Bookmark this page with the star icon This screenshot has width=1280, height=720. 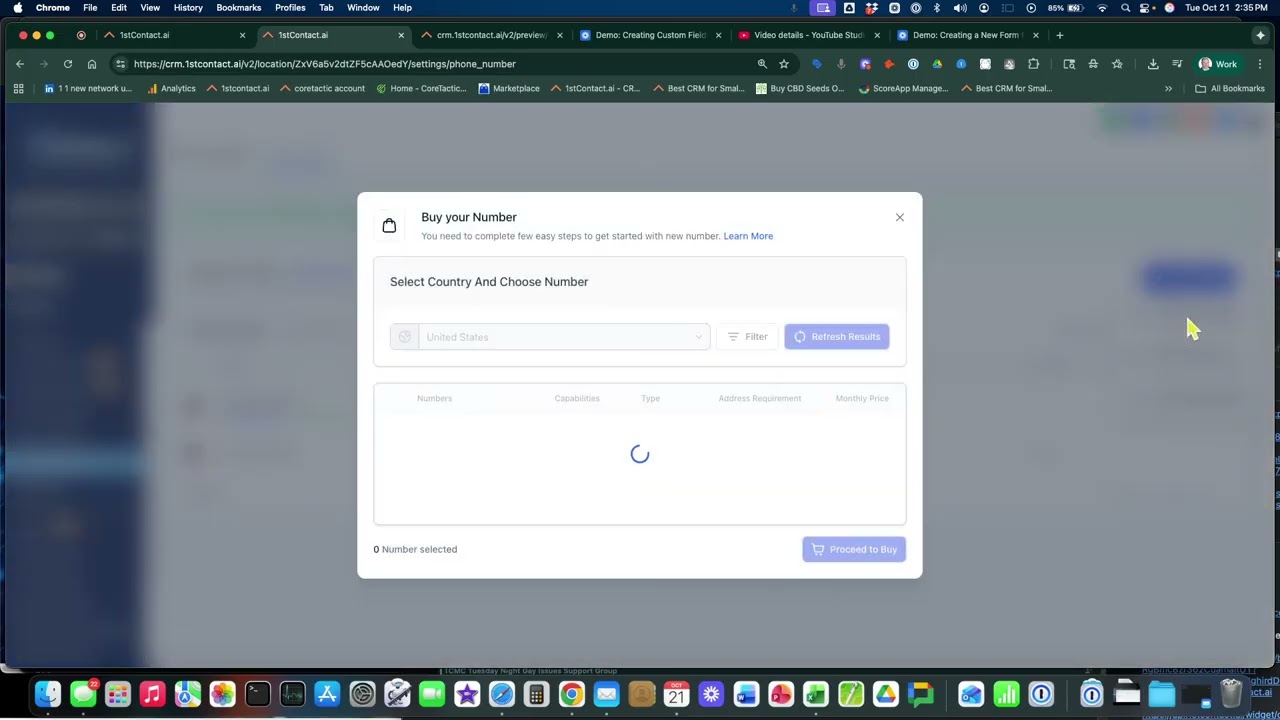784,64
